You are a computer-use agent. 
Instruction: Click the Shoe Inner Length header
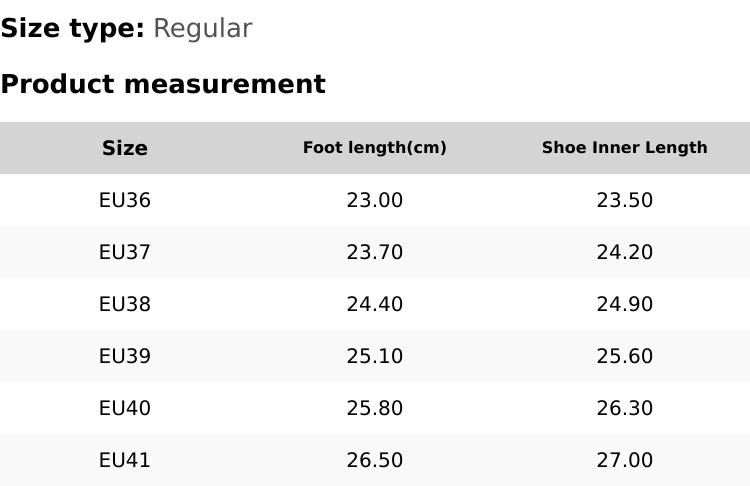(x=624, y=148)
